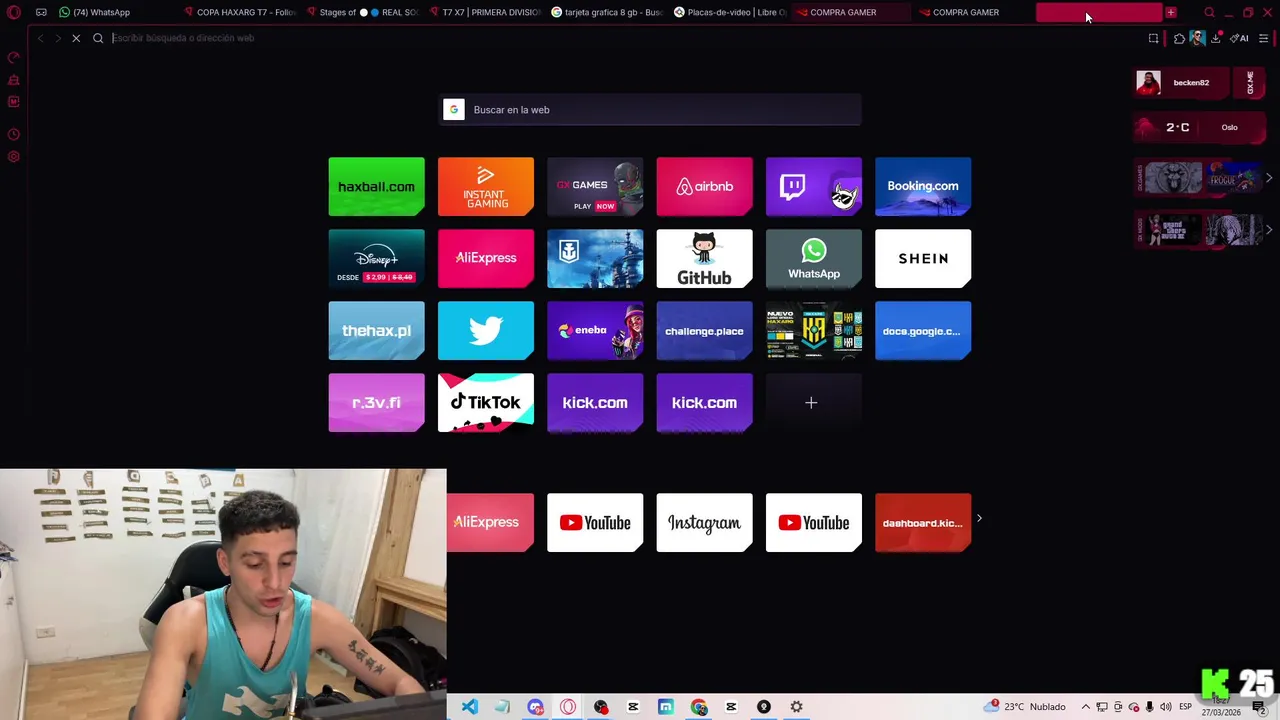
Task: Click the 'Buscar en la web' search field
Action: [x=651, y=110]
